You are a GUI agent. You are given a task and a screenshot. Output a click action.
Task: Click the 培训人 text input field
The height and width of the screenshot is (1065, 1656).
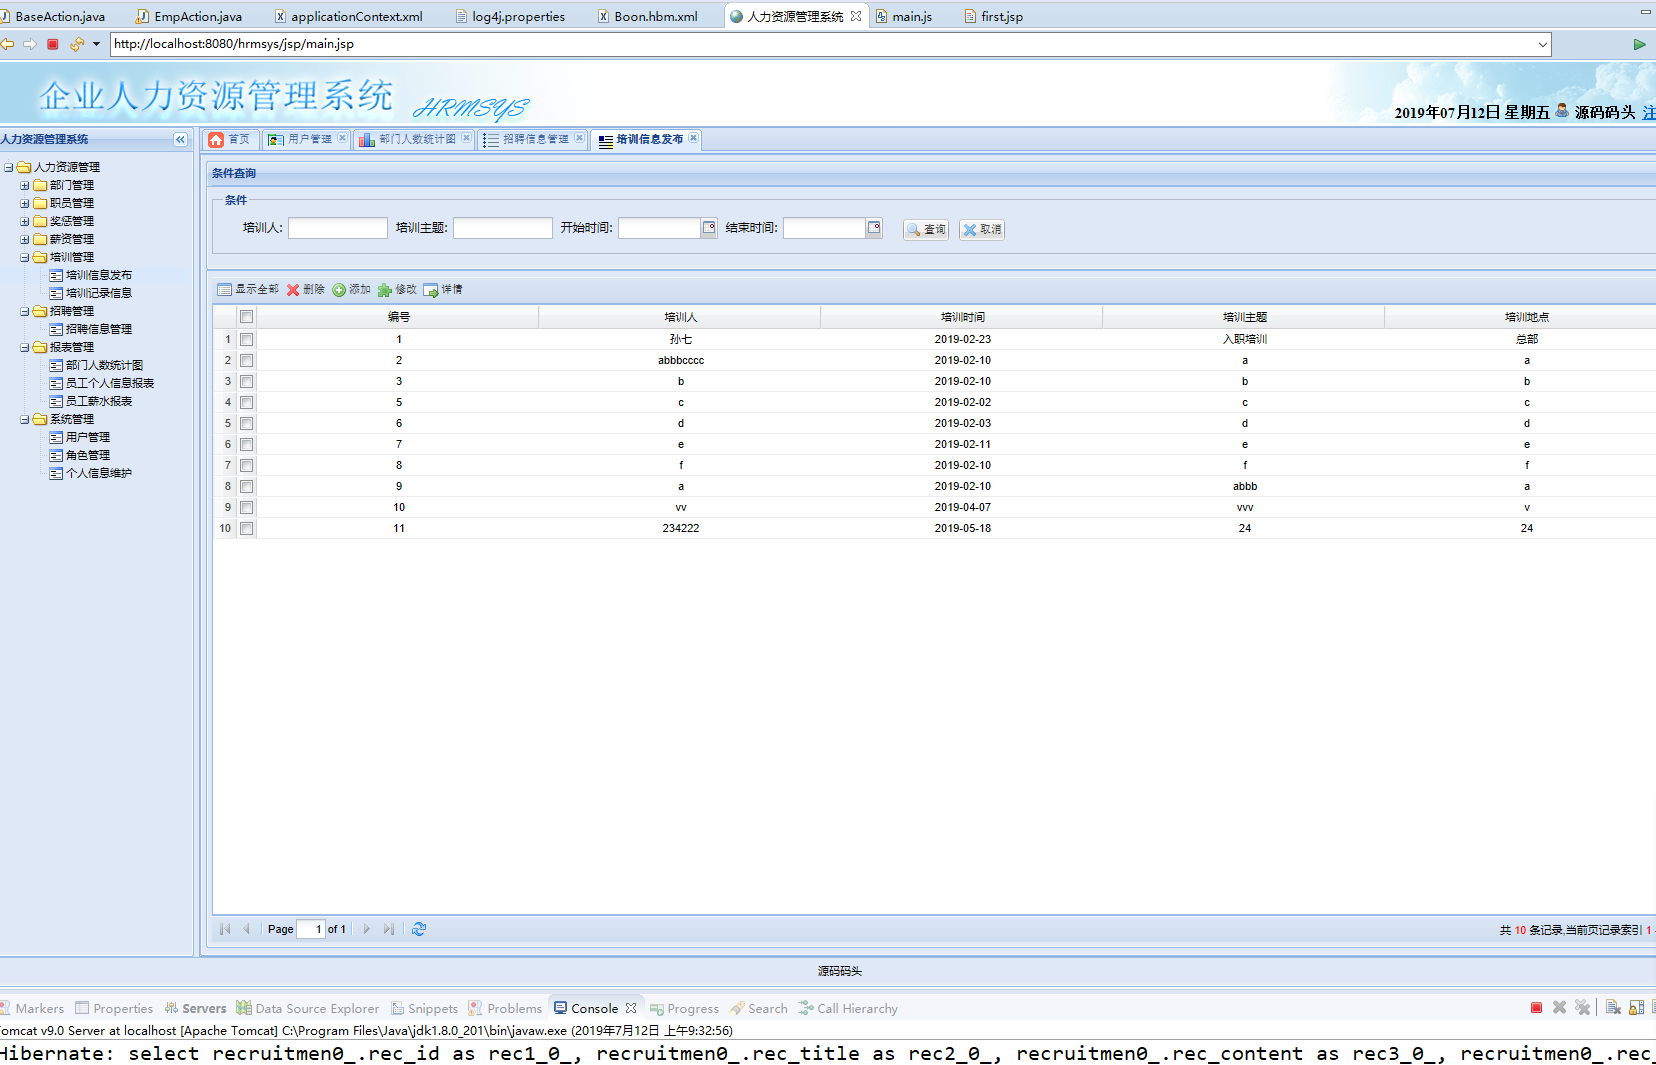[338, 229]
